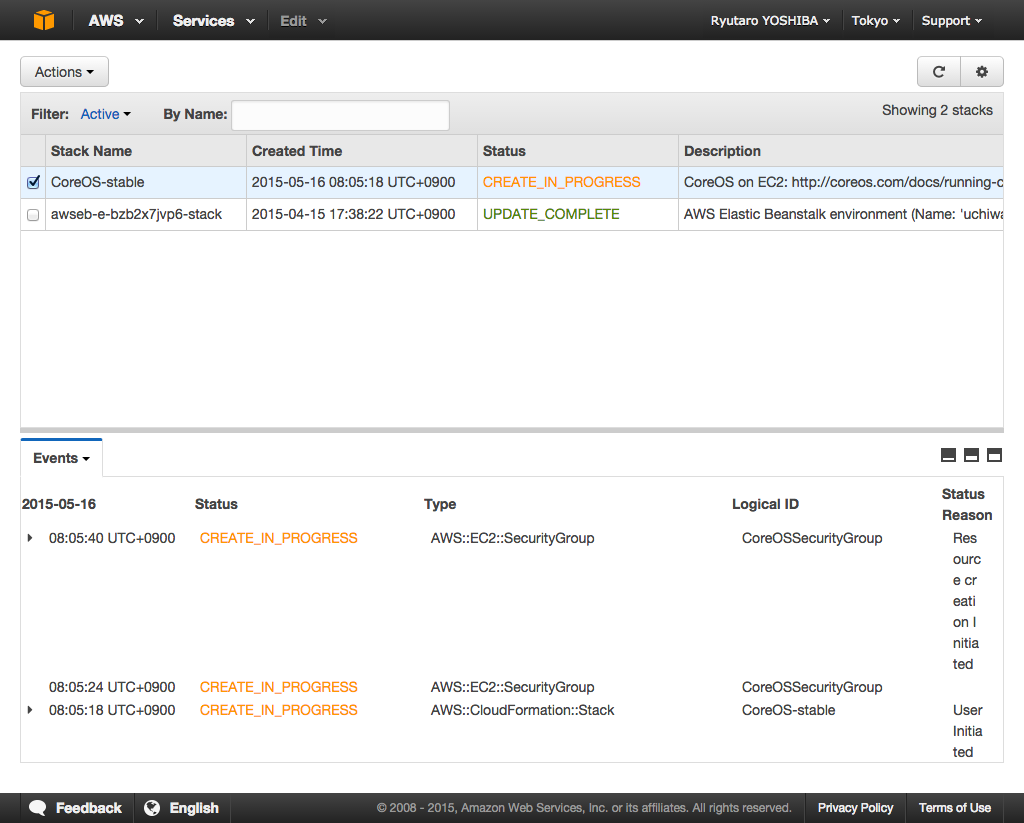Viewport: 1024px width, 823px height.
Task: Open Ryutaro YOSHIBA account menu
Action: (x=770, y=21)
